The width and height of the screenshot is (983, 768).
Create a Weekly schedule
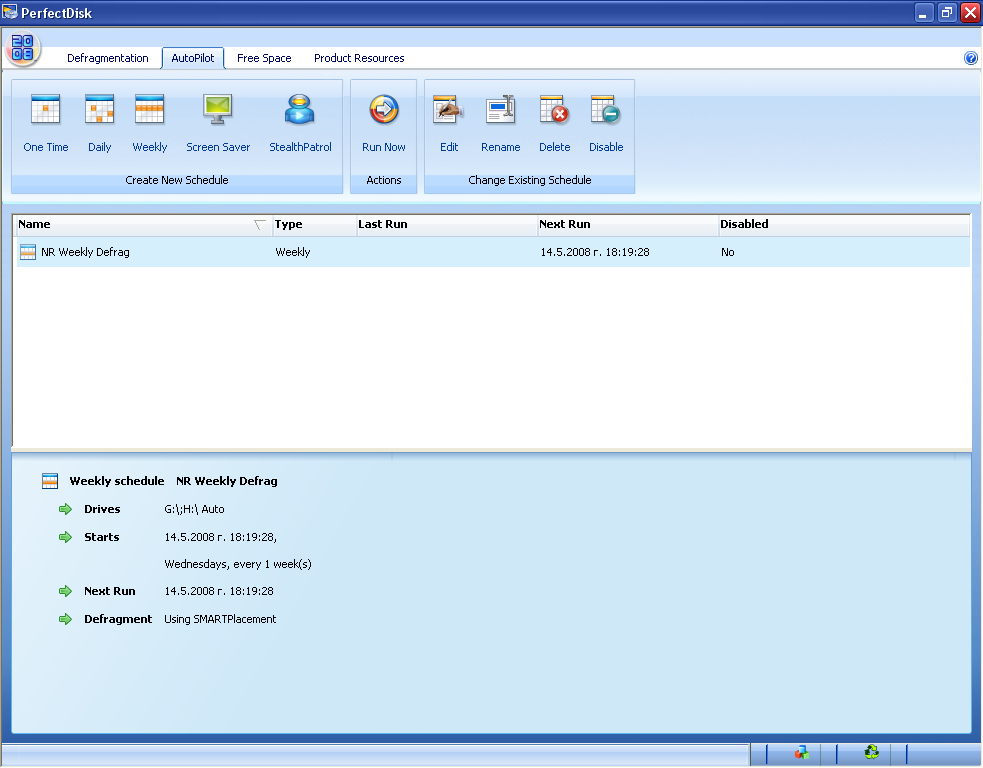149,123
